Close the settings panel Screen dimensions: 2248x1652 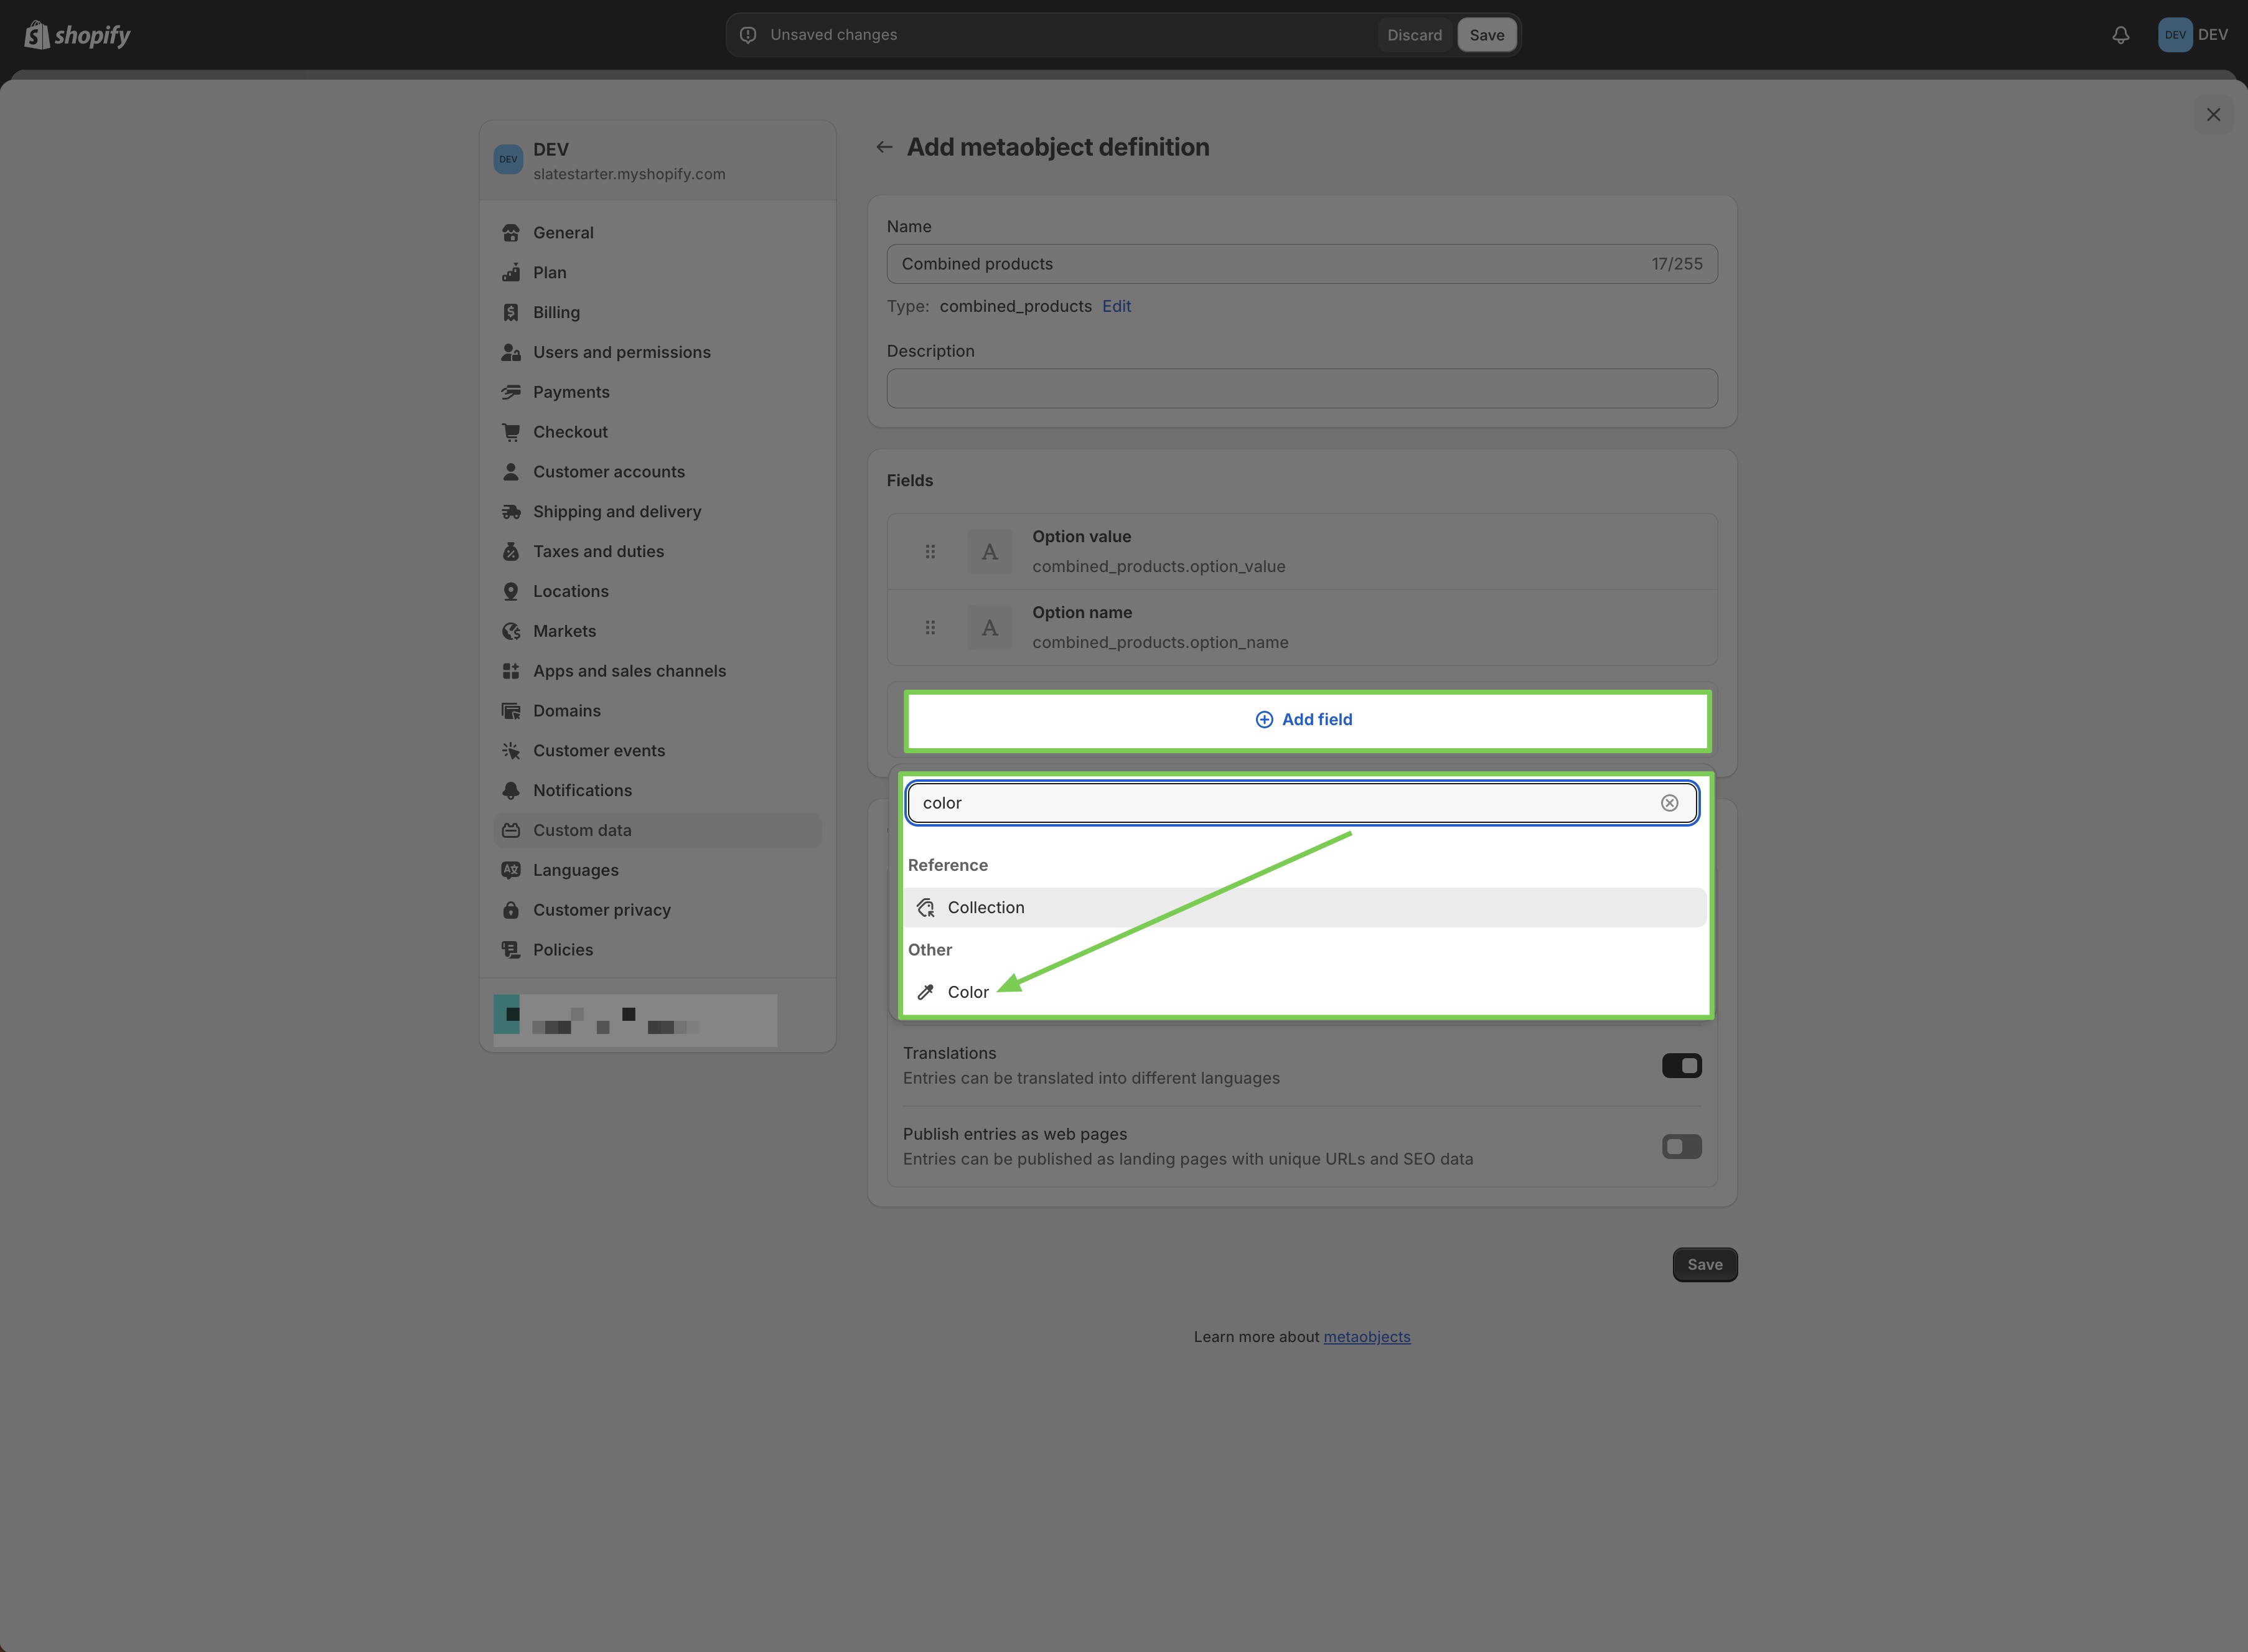(2213, 115)
